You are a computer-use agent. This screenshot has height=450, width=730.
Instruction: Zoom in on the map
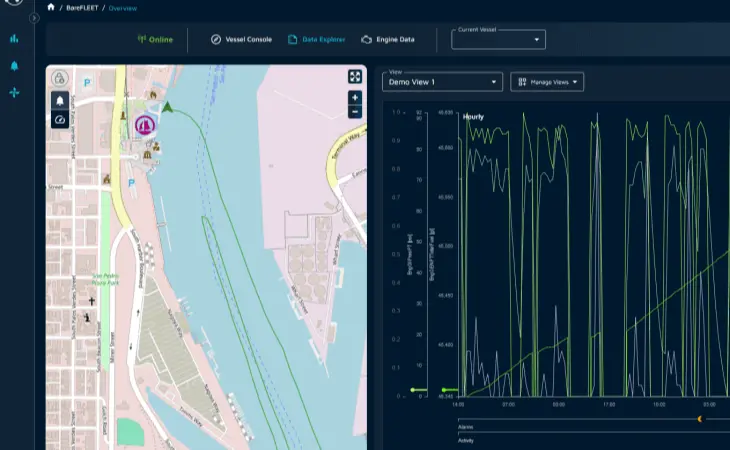[355, 98]
